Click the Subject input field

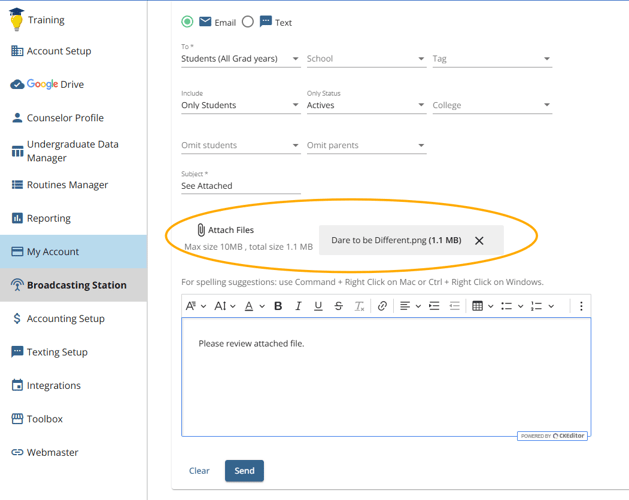(240, 186)
